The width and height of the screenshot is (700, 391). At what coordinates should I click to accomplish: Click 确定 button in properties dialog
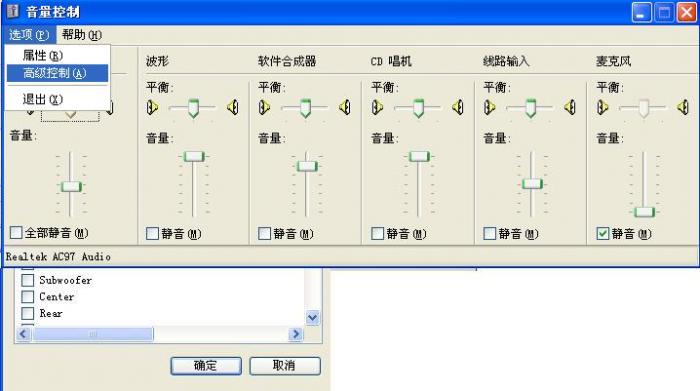(206, 366)
